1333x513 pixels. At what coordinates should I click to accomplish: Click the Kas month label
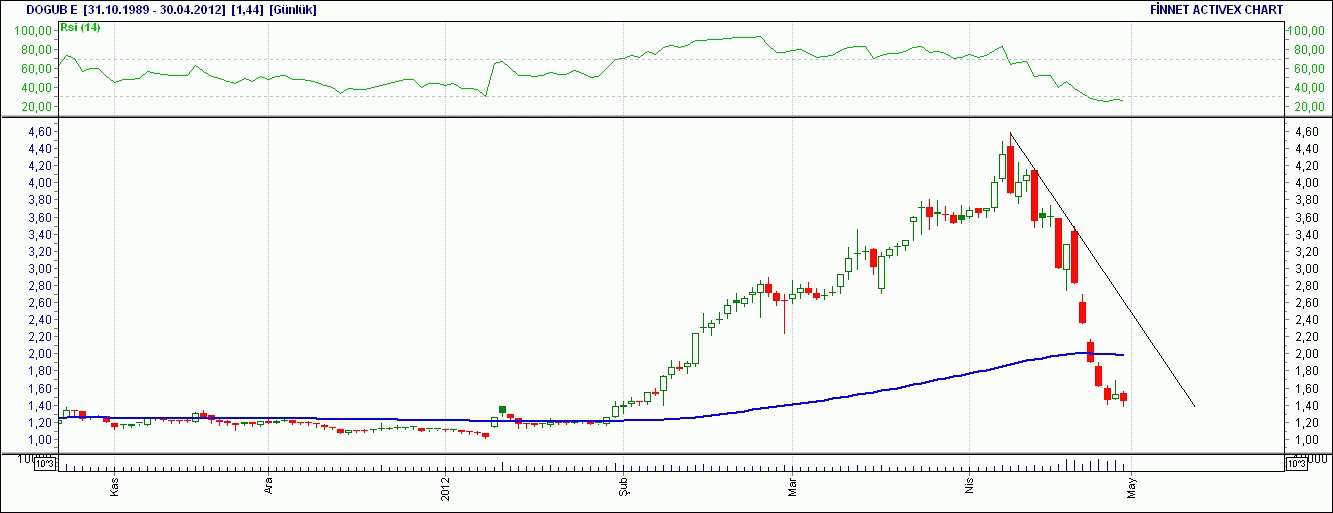(114, 487)
